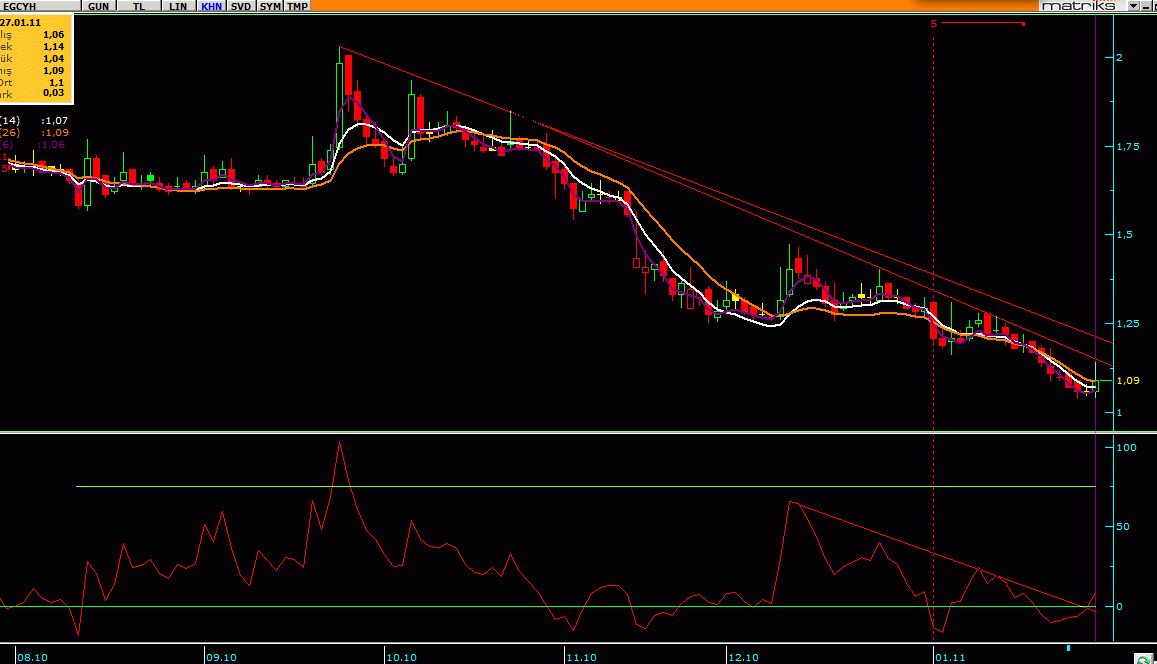Image resolution: width=1157 pixels, height=664 pixels.
Task: Click the EGCYH symbol field
Action: 40,6
